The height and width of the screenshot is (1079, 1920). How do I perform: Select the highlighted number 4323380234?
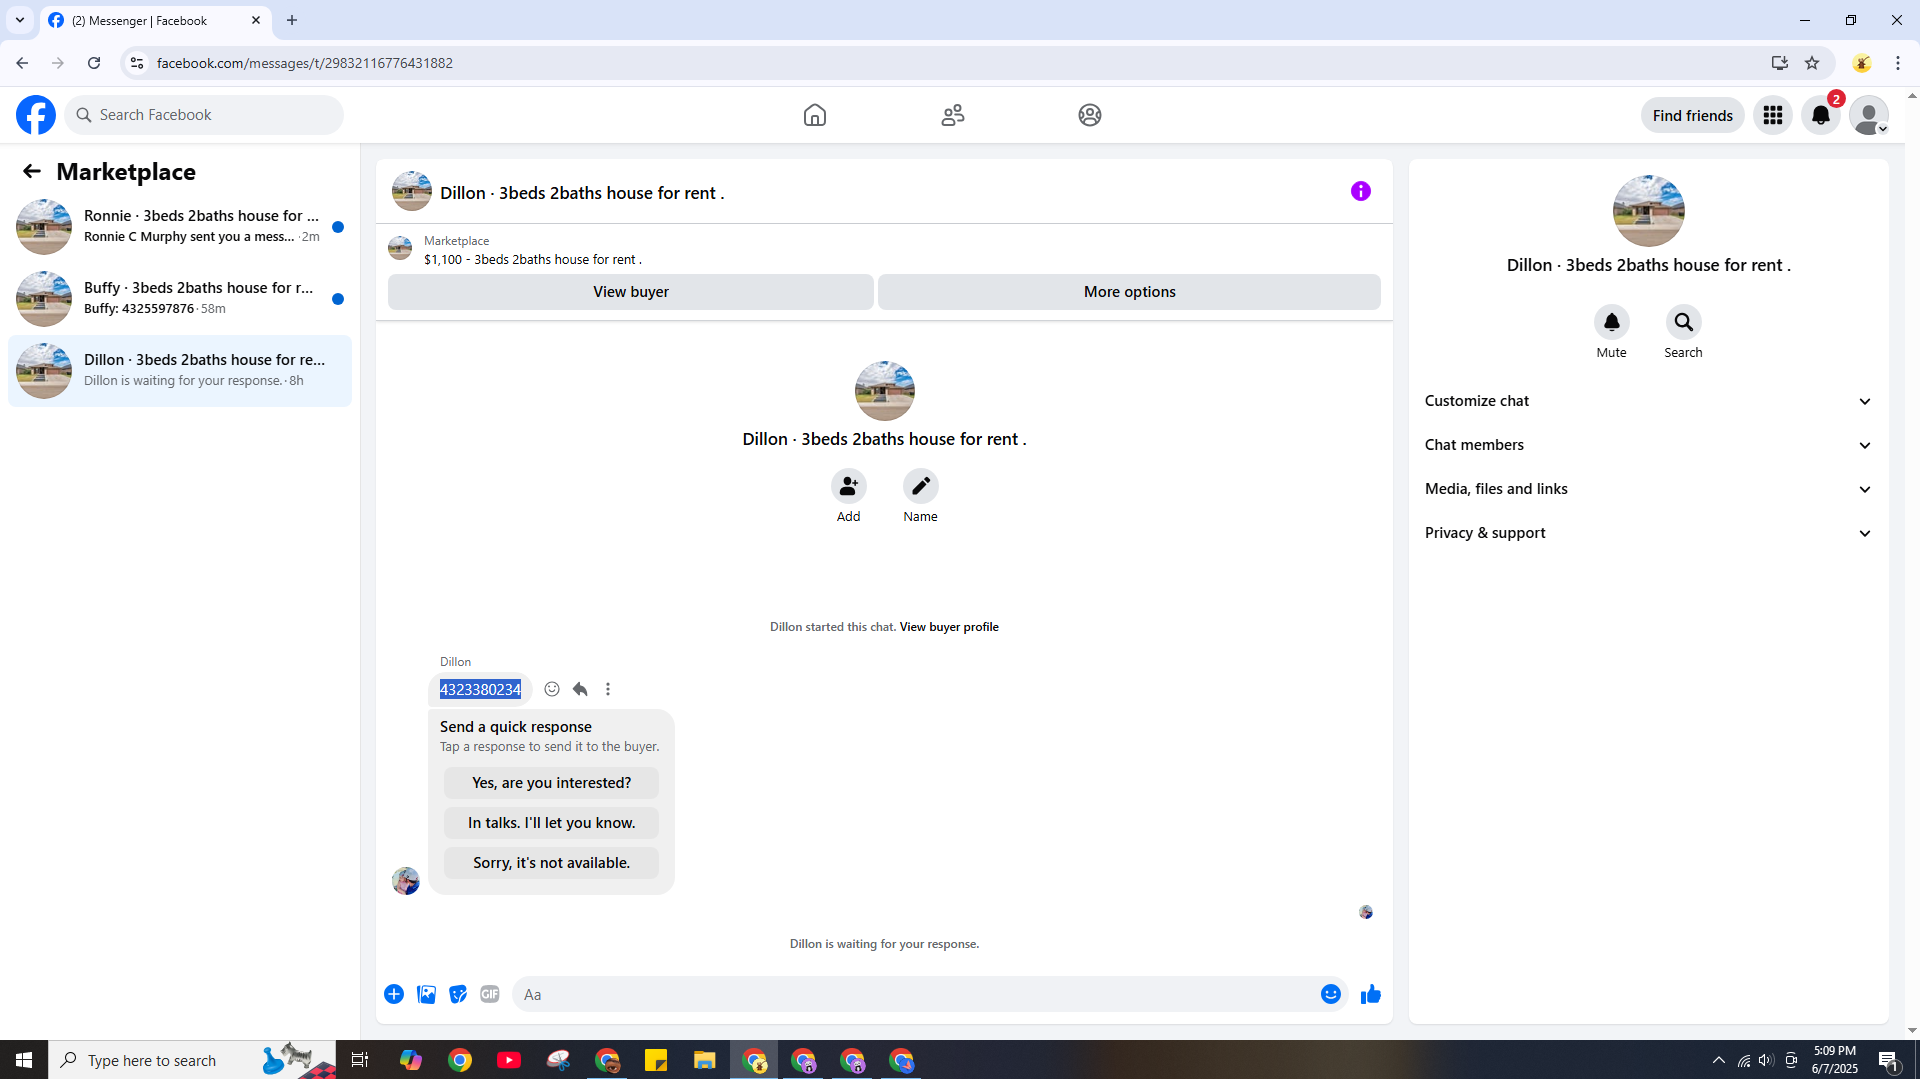480,690
